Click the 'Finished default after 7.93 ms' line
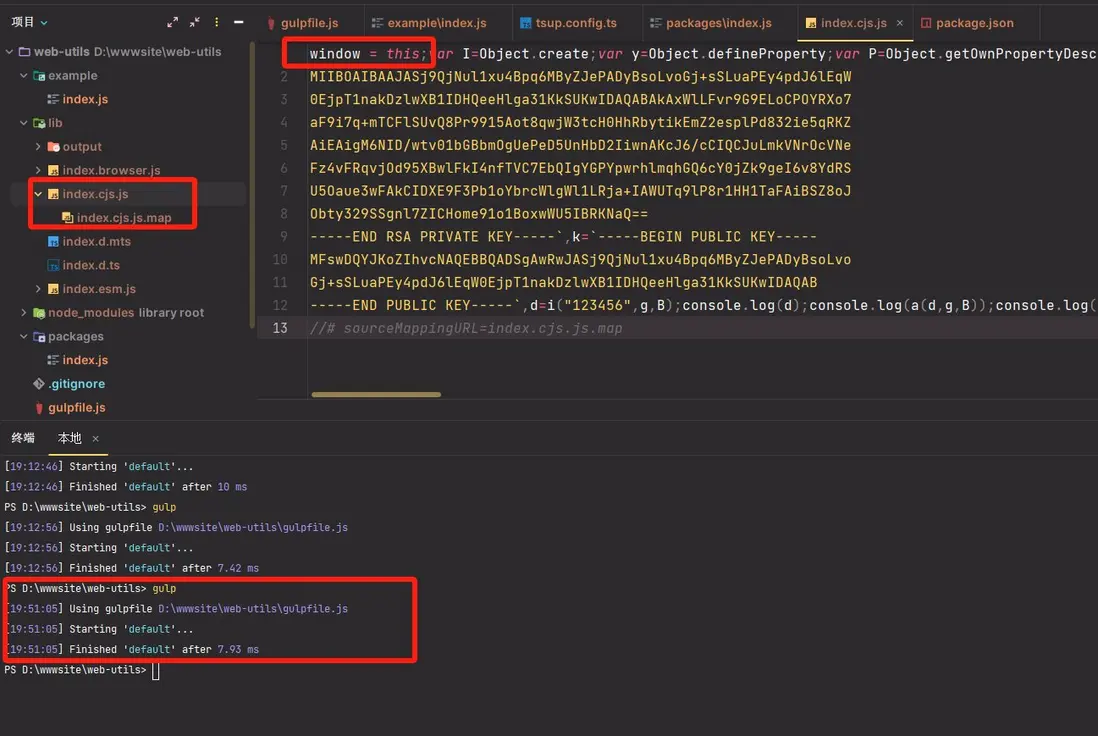The height and width of the screenshot is (736, 1098). (x=132, y=649)
